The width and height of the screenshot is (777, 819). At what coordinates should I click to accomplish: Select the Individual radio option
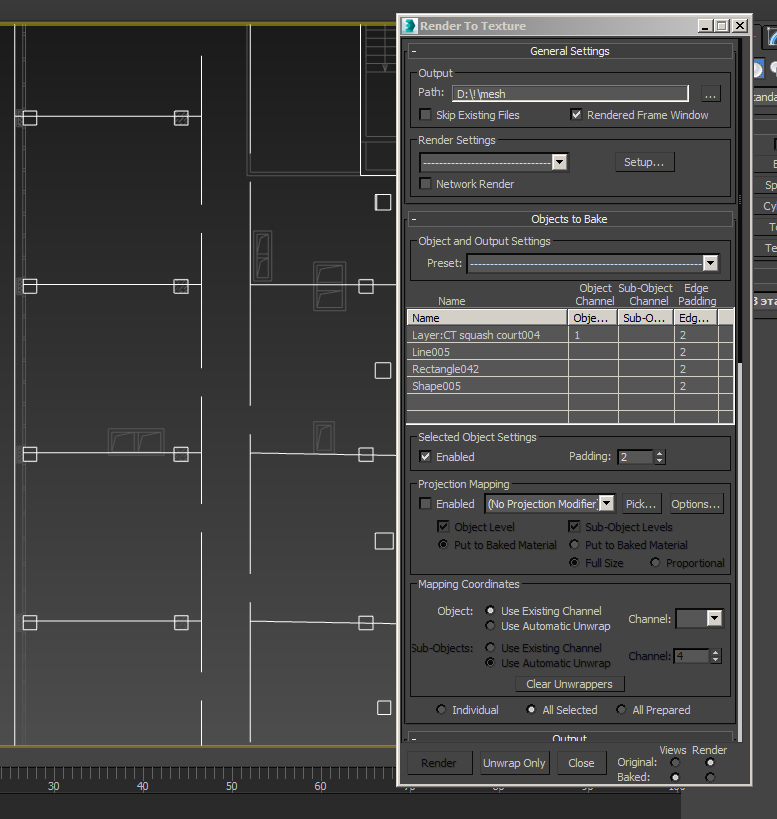tap(441, 709)
